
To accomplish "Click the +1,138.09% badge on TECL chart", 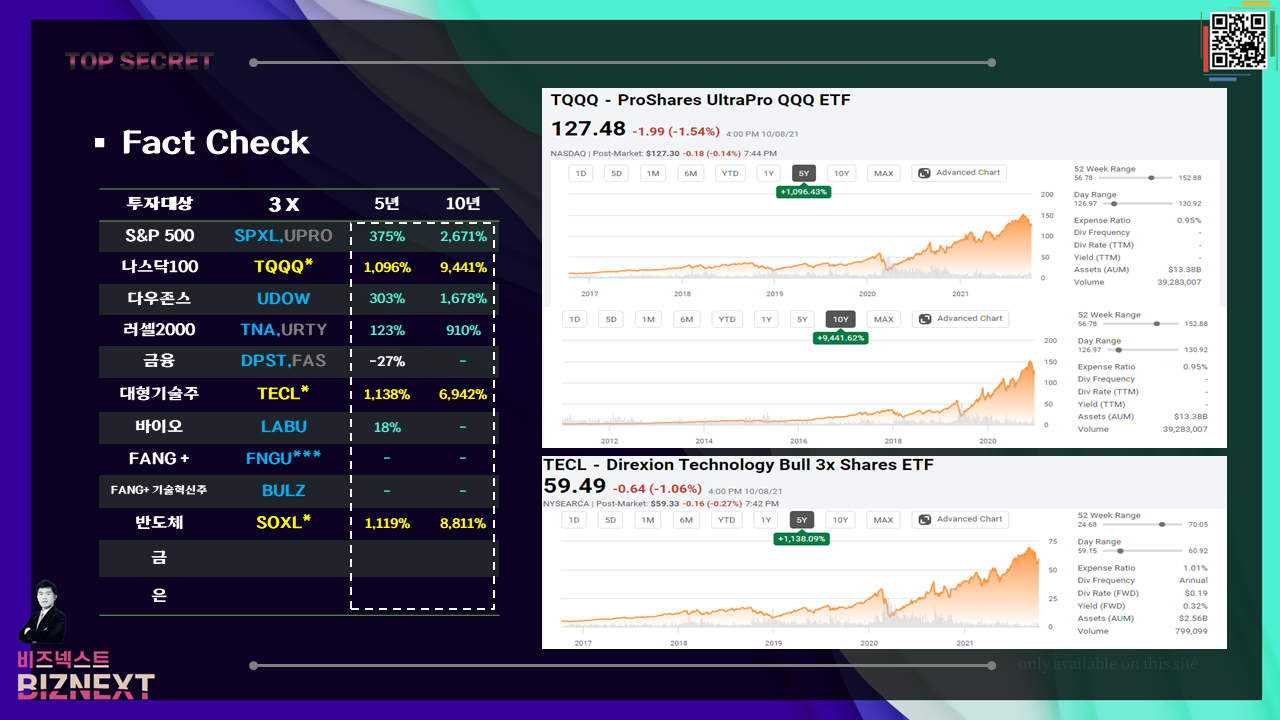I will point(802,539).
